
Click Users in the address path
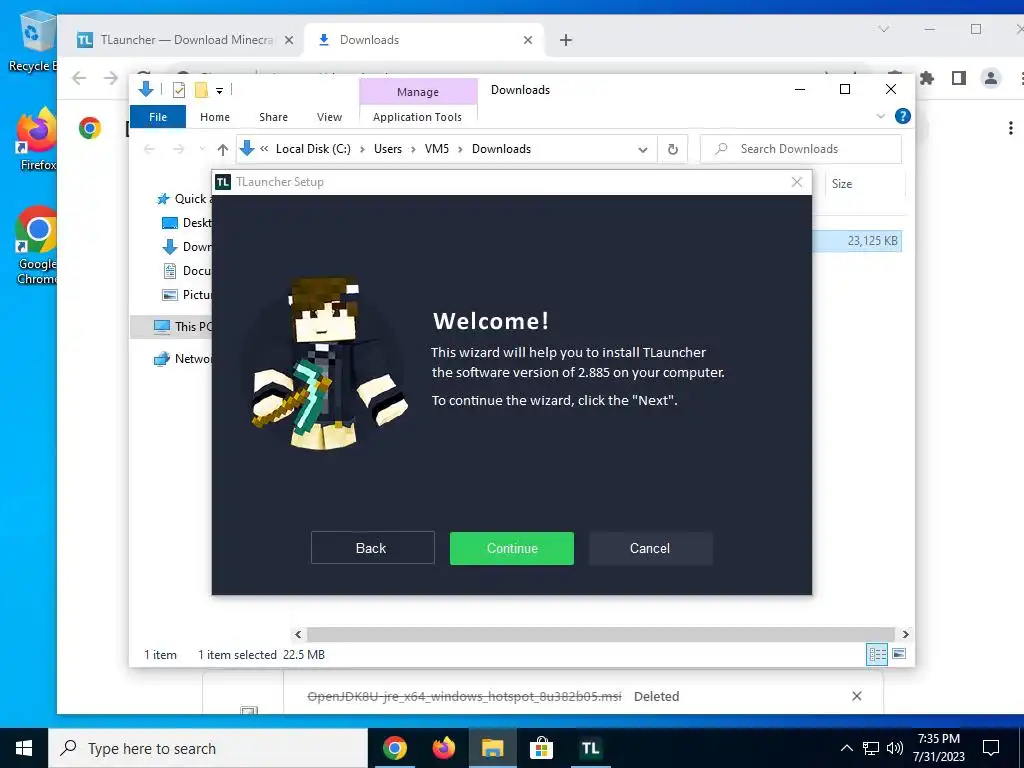click(388, 149)
